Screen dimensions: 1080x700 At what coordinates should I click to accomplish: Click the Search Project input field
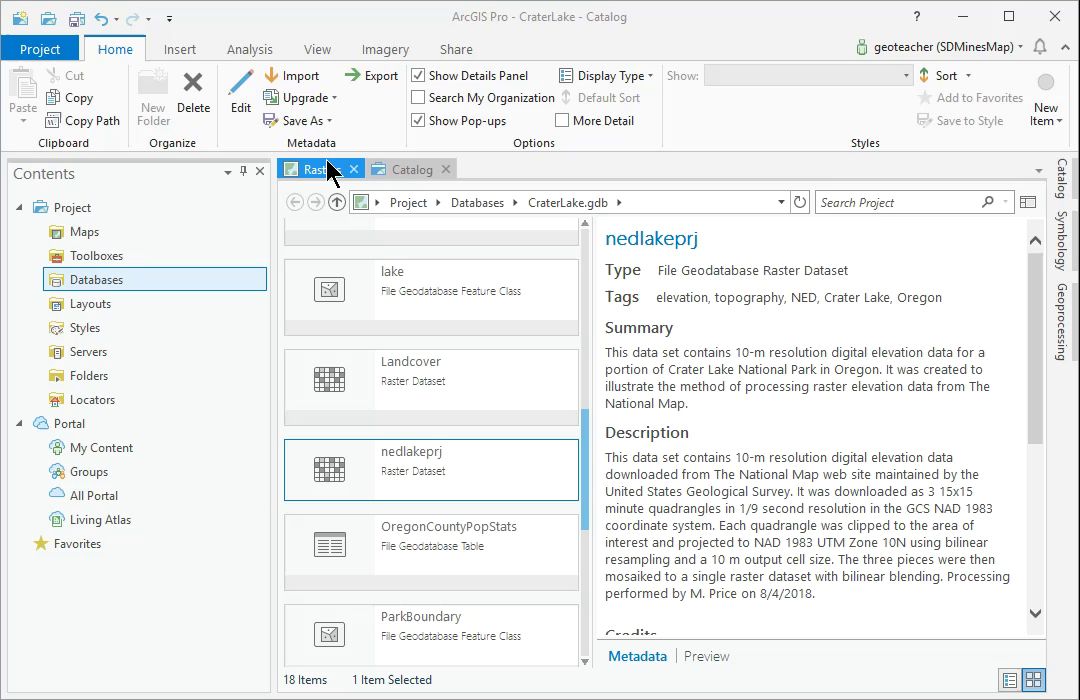pyautogui.click(x=897, y=203)
